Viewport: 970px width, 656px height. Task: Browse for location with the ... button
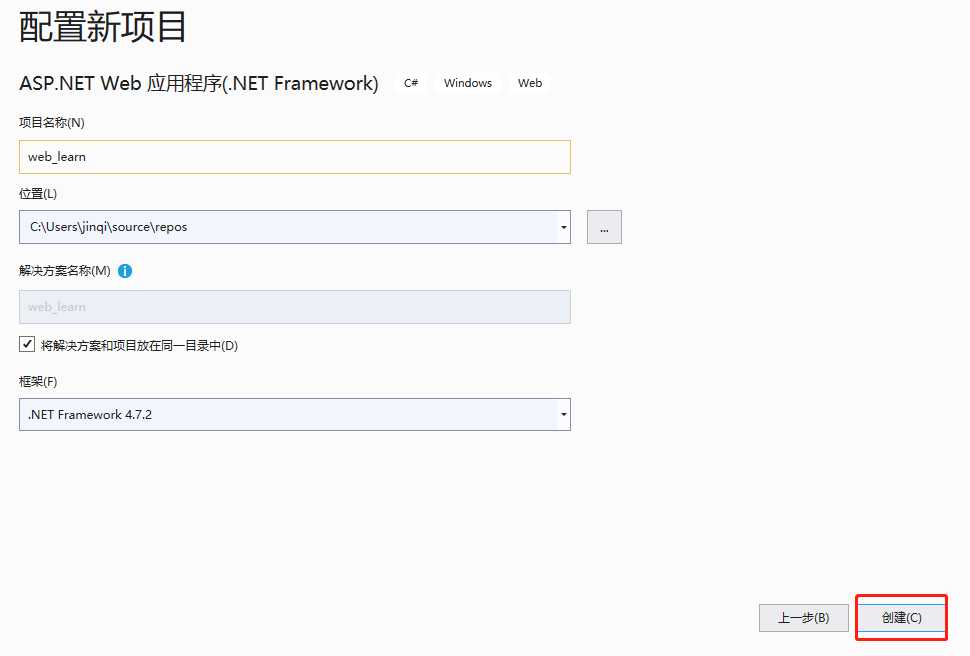point(604,227)
